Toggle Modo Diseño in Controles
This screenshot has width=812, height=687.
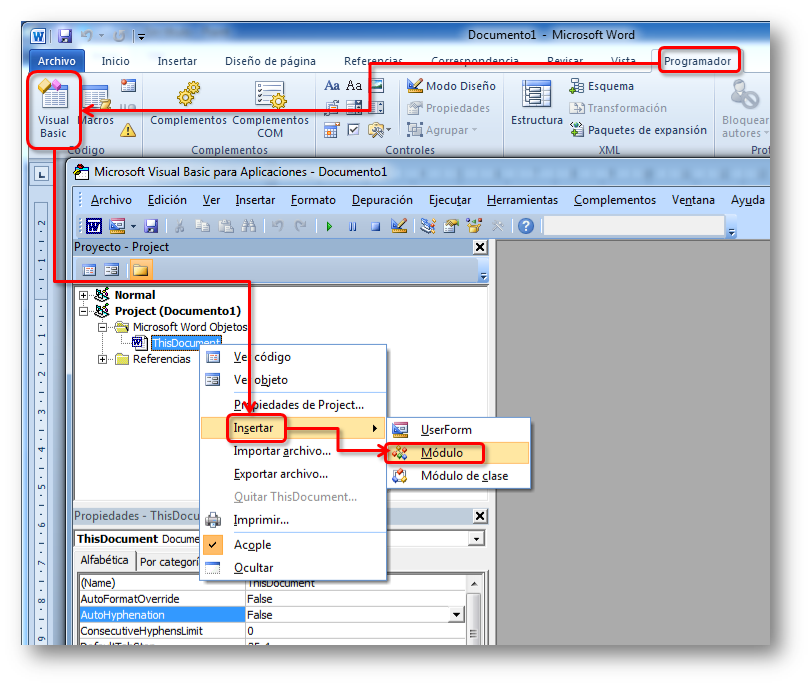tap(451, 86)
